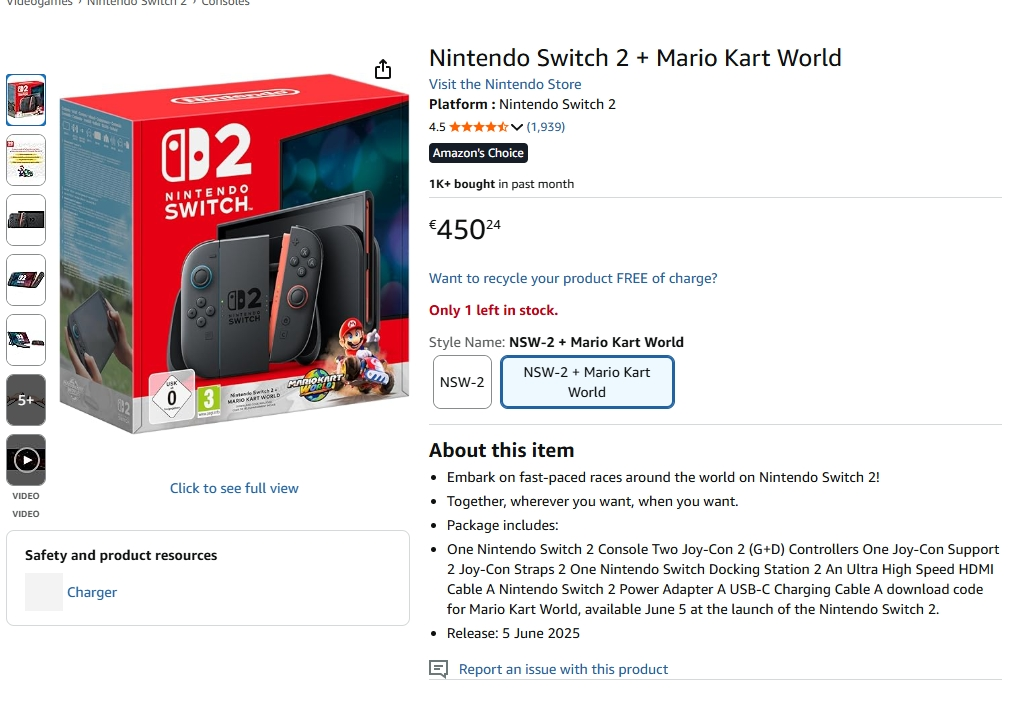Select the third thumbnail showing docked console

26,220
